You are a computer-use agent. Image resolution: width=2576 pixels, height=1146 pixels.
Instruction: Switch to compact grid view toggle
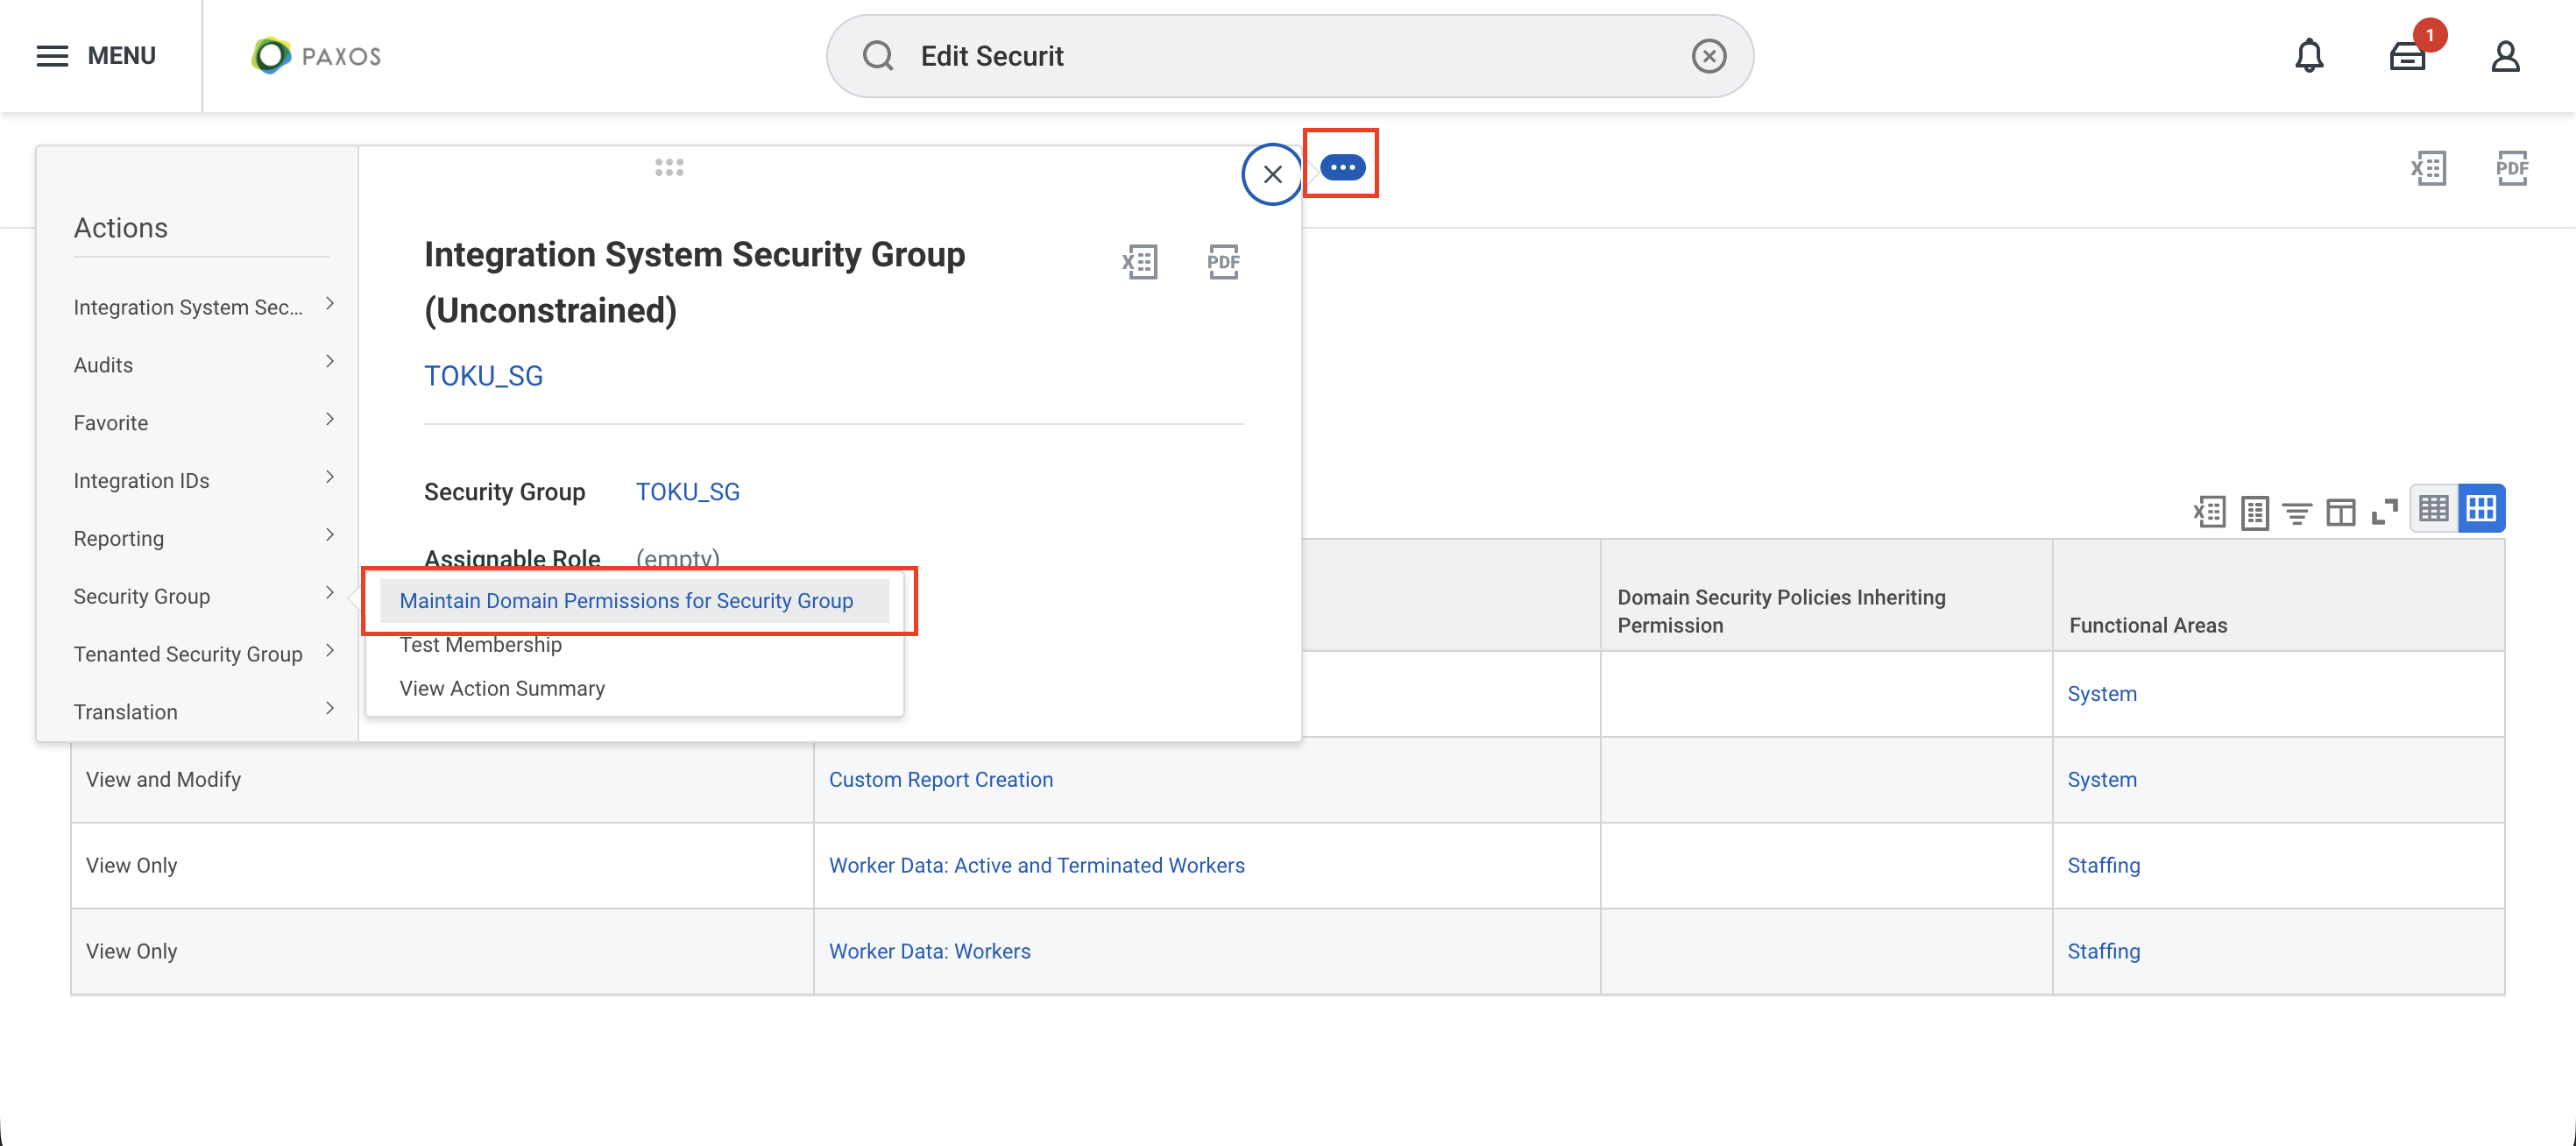[2433, 509]
